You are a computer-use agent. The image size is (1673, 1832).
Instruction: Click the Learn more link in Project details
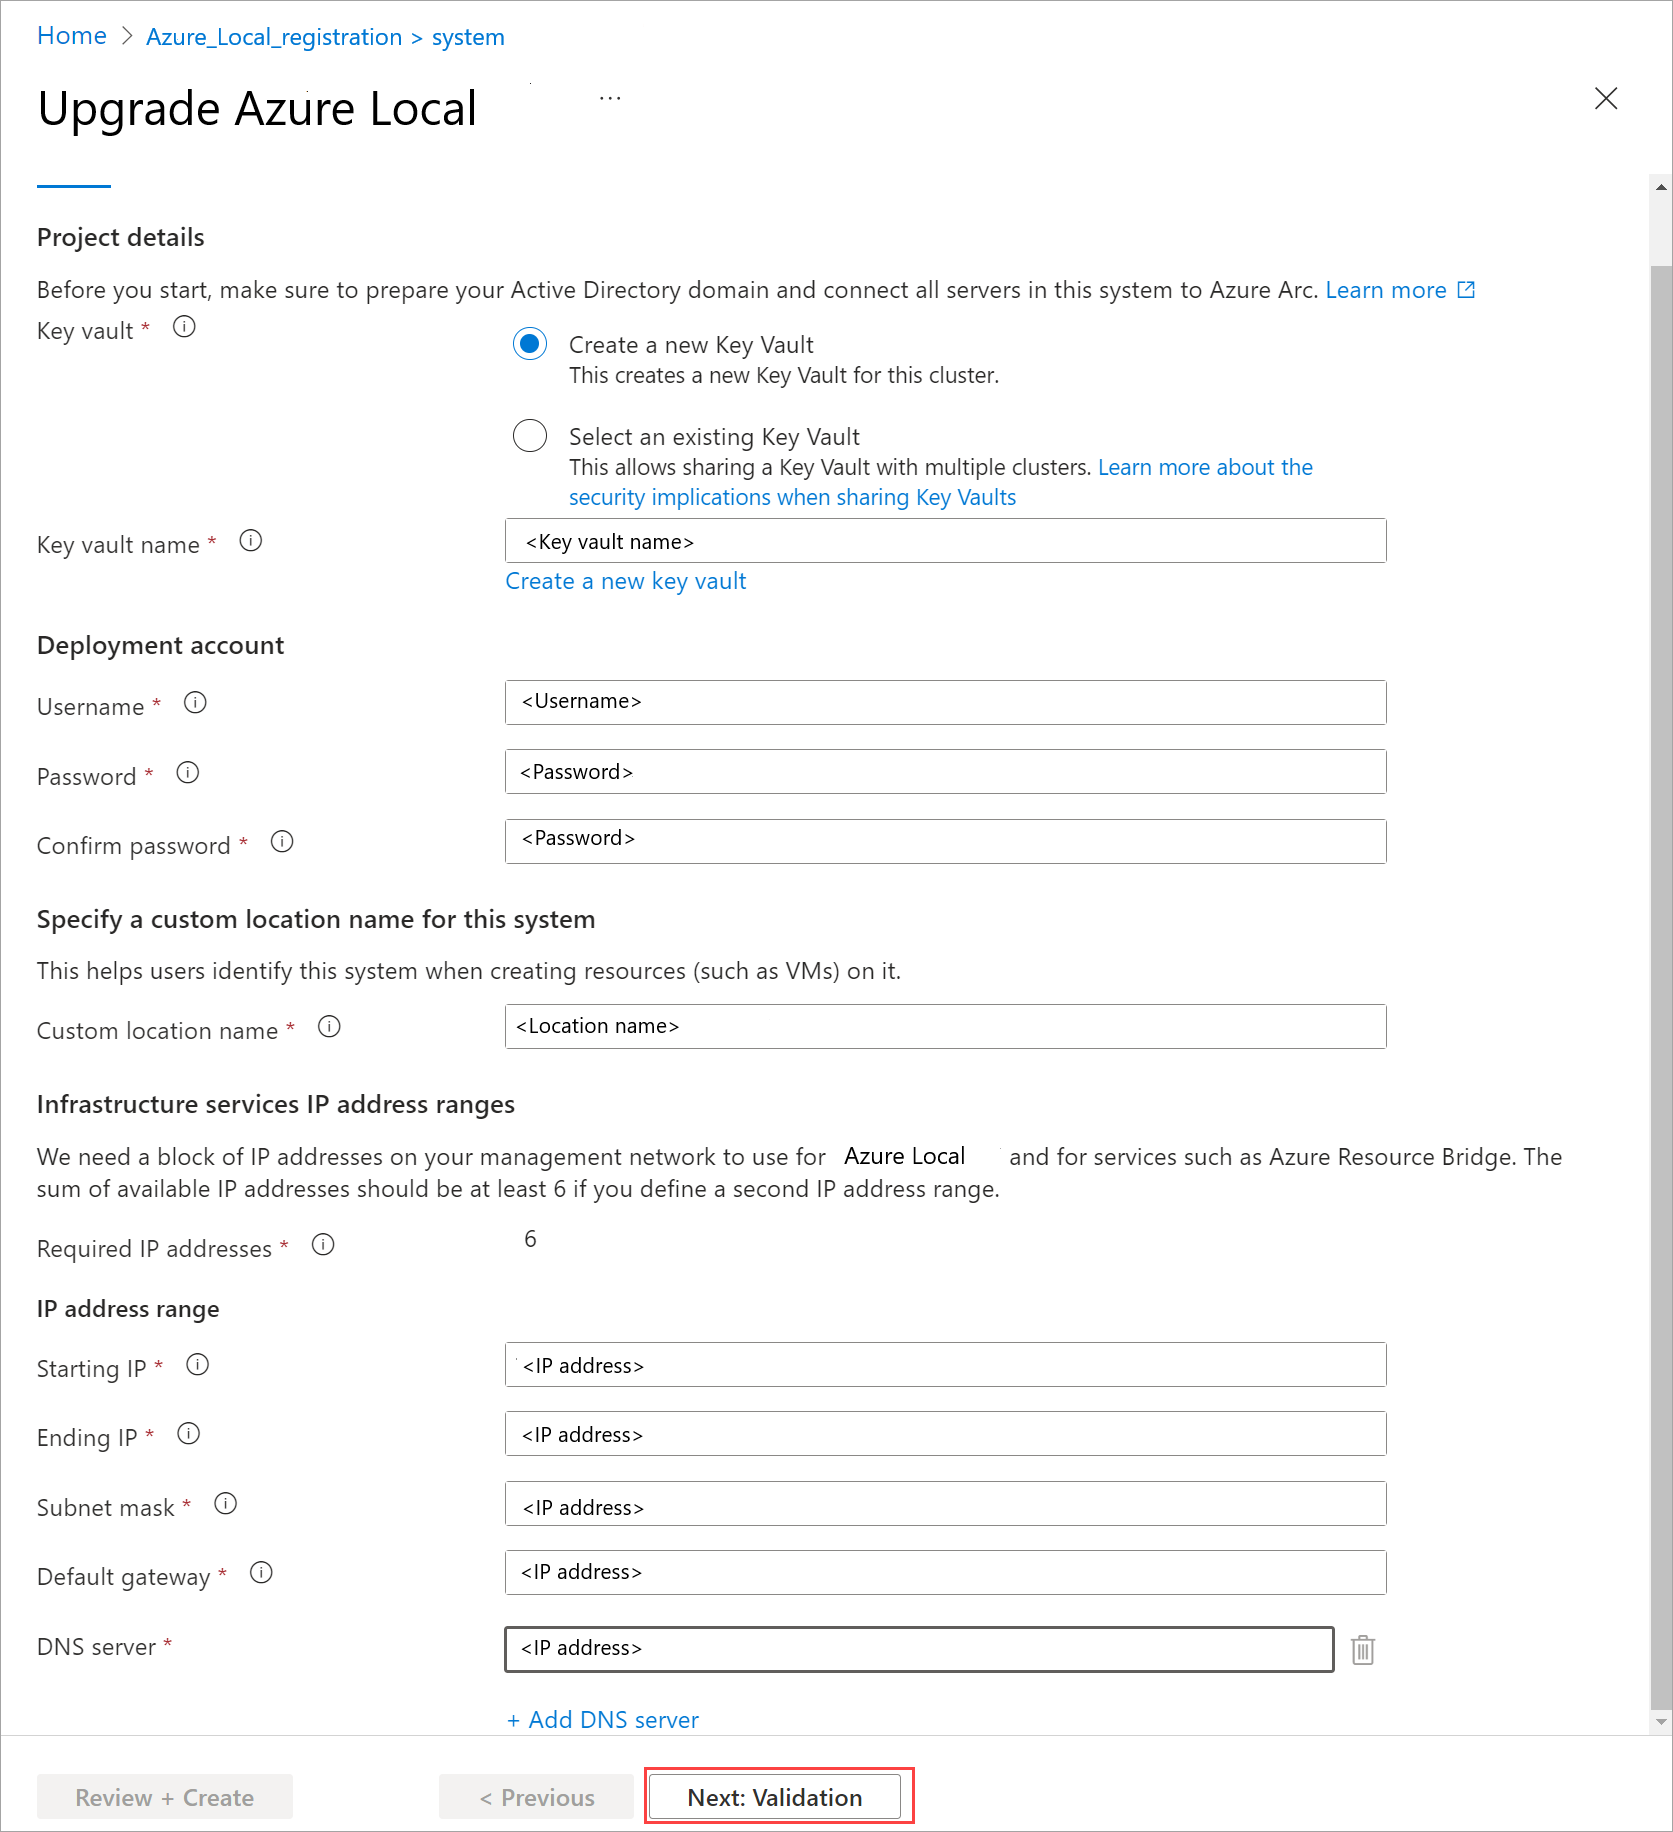[x=1386, y=290]
